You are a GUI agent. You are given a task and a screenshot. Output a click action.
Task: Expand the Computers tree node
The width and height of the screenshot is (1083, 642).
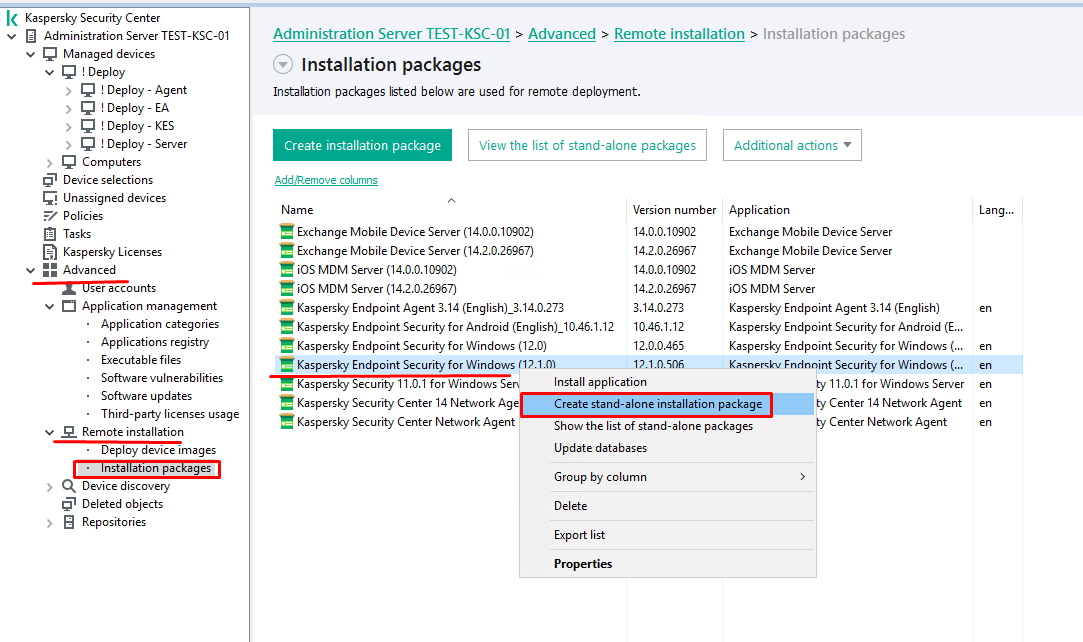point(50,162)
